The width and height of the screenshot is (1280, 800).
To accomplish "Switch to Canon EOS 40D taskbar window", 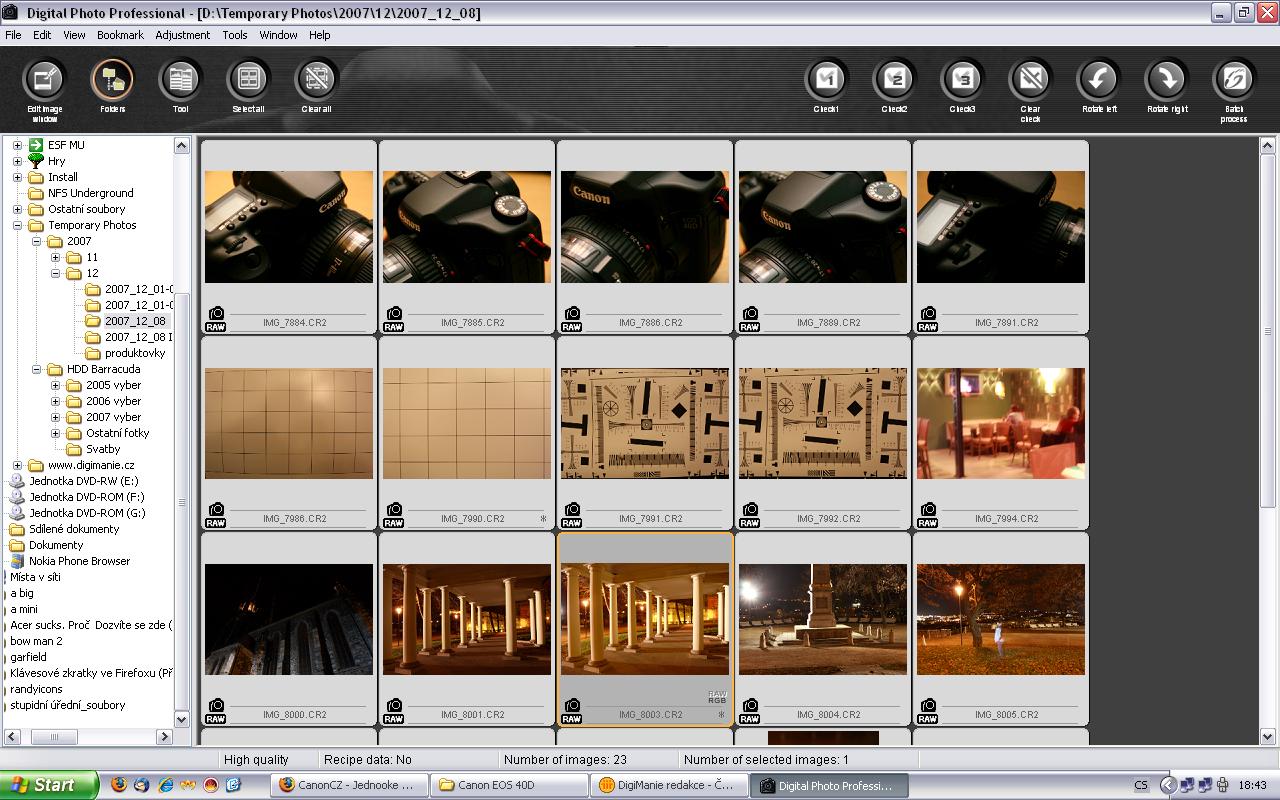I will 508,785.
